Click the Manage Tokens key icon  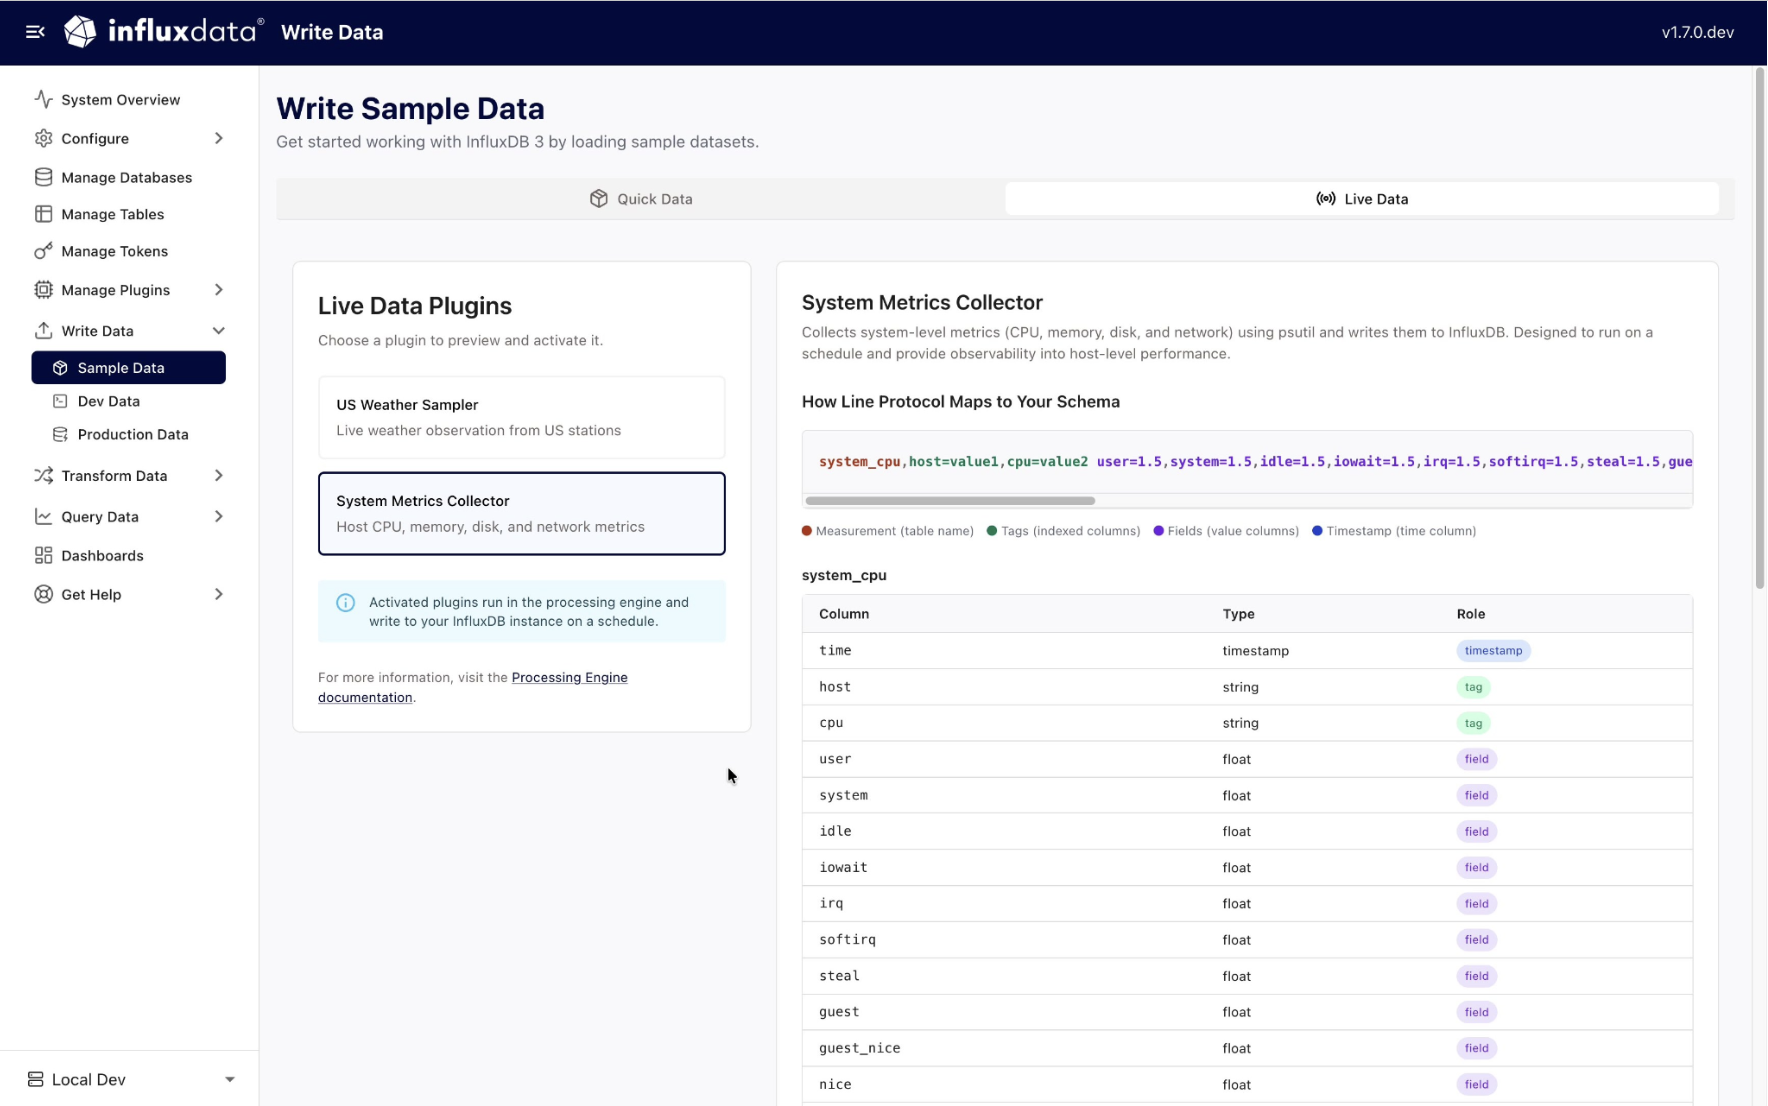[x=43, y=251]
